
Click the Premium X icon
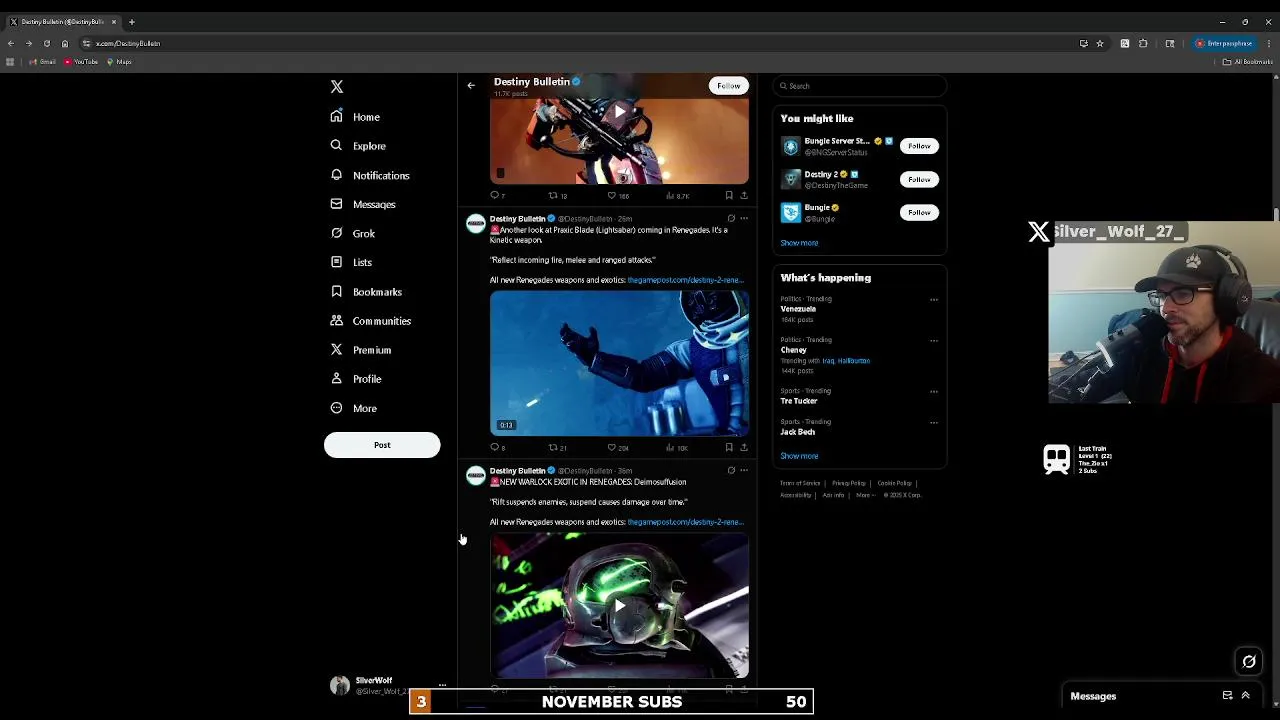point(336,349)
